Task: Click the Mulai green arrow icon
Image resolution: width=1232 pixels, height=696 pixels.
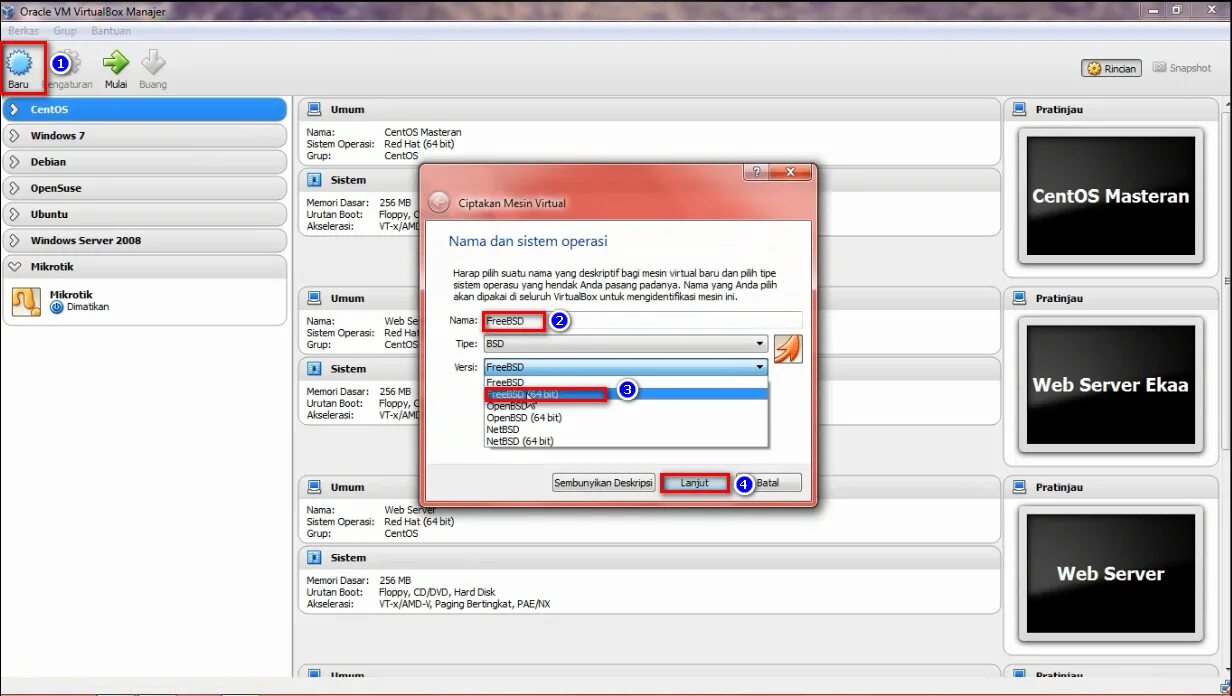Action: (116, 62)
